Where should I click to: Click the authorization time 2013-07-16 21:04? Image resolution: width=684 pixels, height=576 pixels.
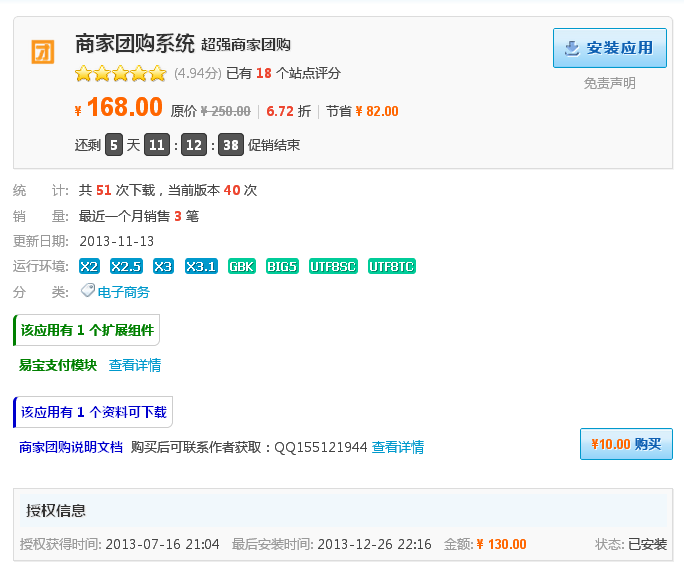(163, 544)
